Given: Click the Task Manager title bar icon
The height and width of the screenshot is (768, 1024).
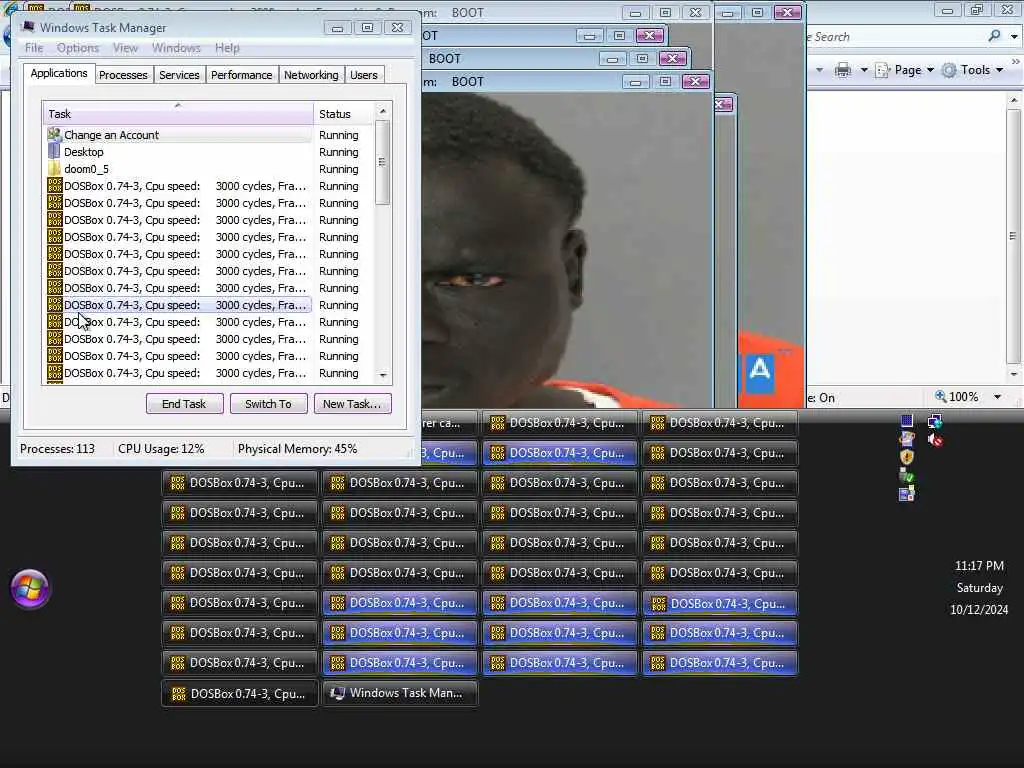Looking at the screenshot, I should tap(28, 27).
